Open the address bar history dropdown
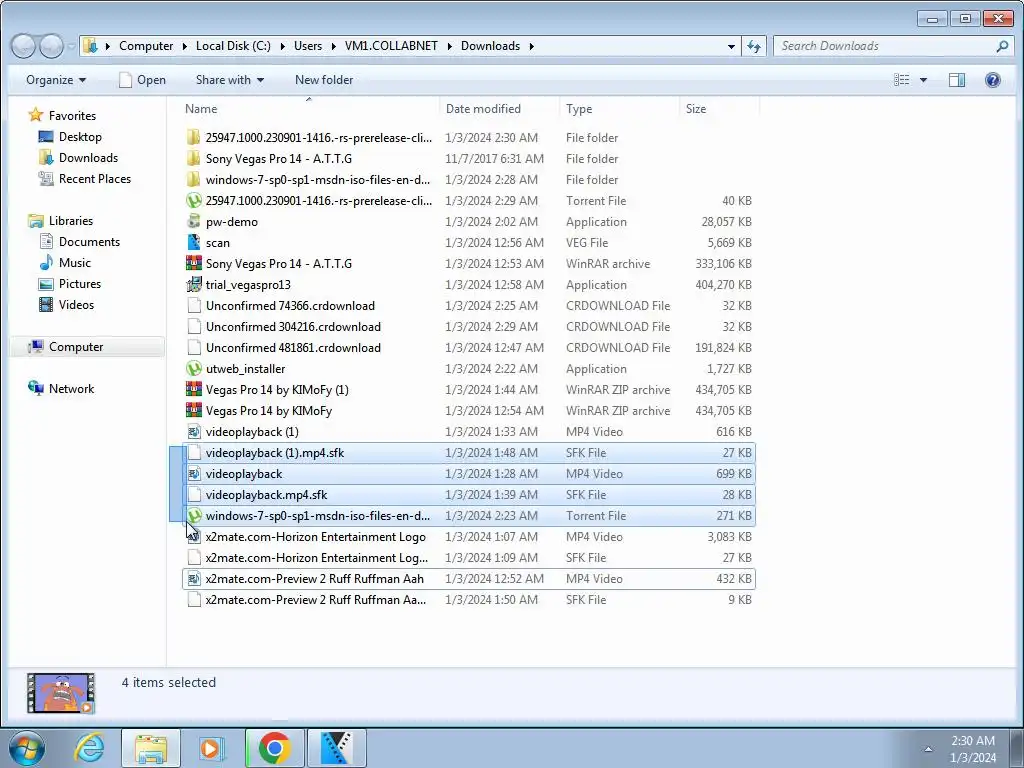1024x768 pixels. (731, 46)
